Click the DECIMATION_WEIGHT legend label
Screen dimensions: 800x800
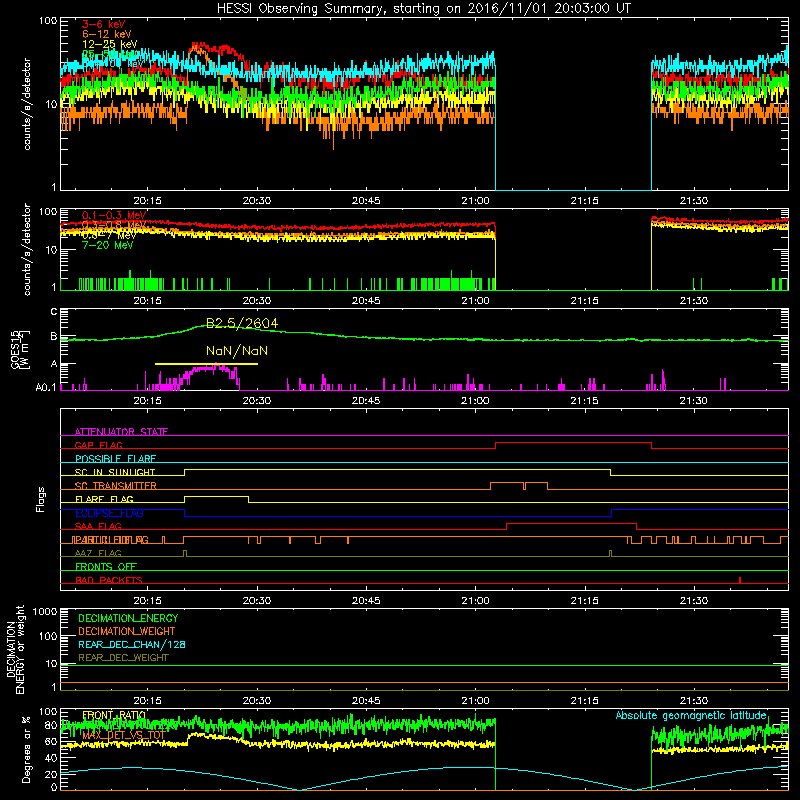(x=127, y=631)
